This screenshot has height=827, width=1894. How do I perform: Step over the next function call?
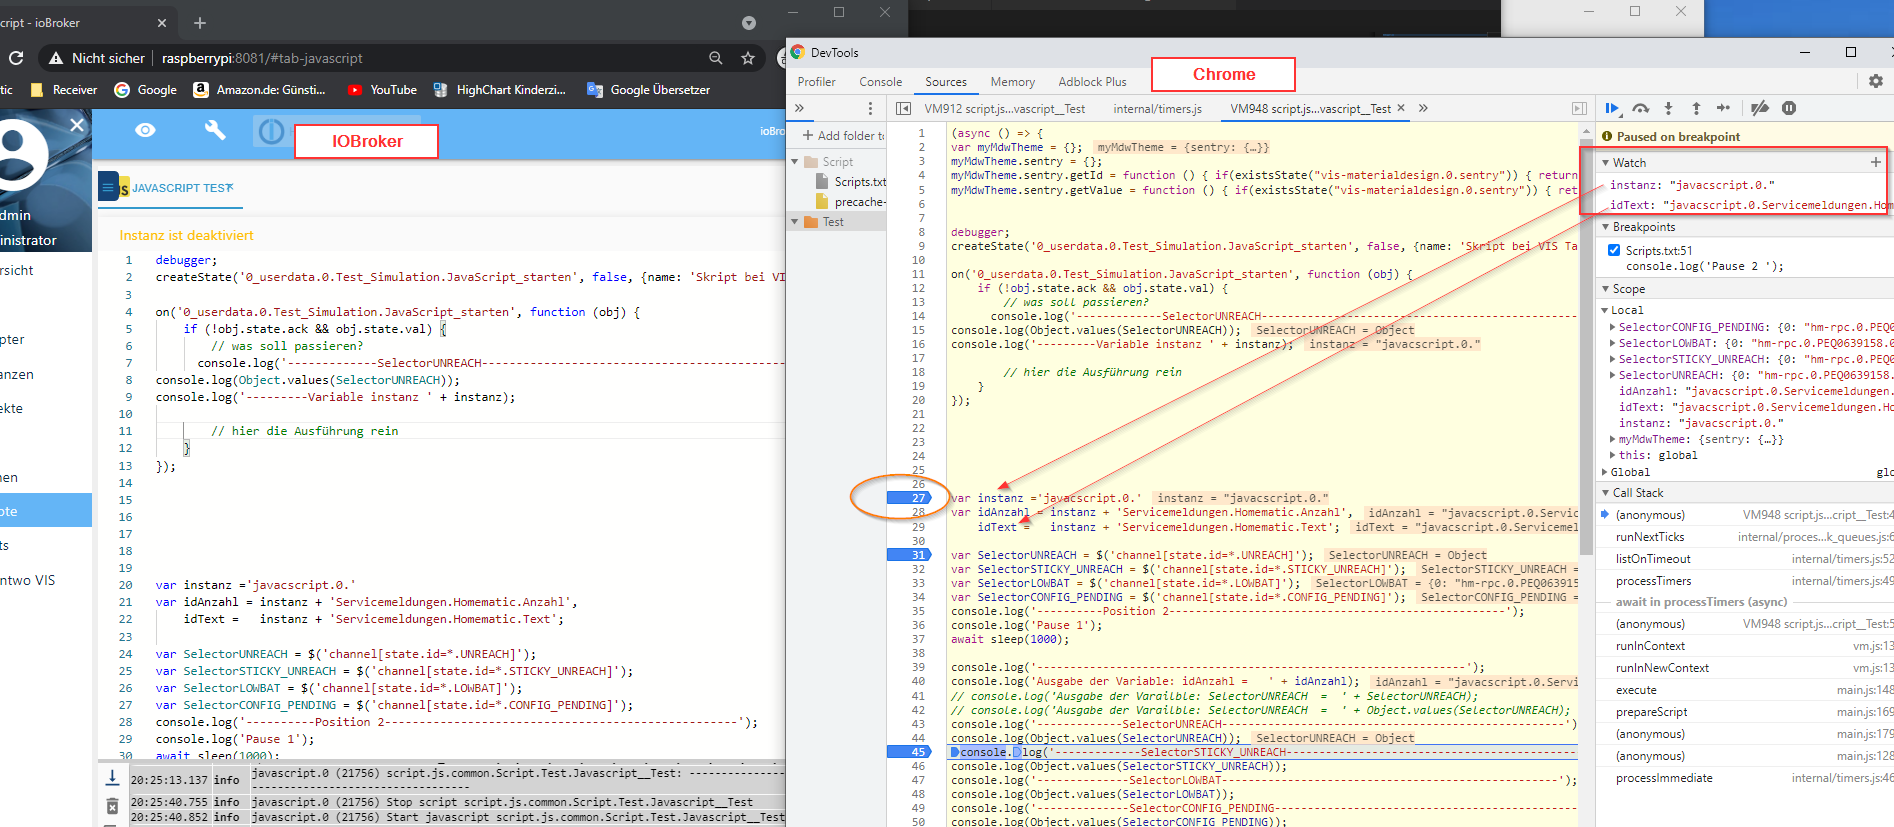point(1640,108)
